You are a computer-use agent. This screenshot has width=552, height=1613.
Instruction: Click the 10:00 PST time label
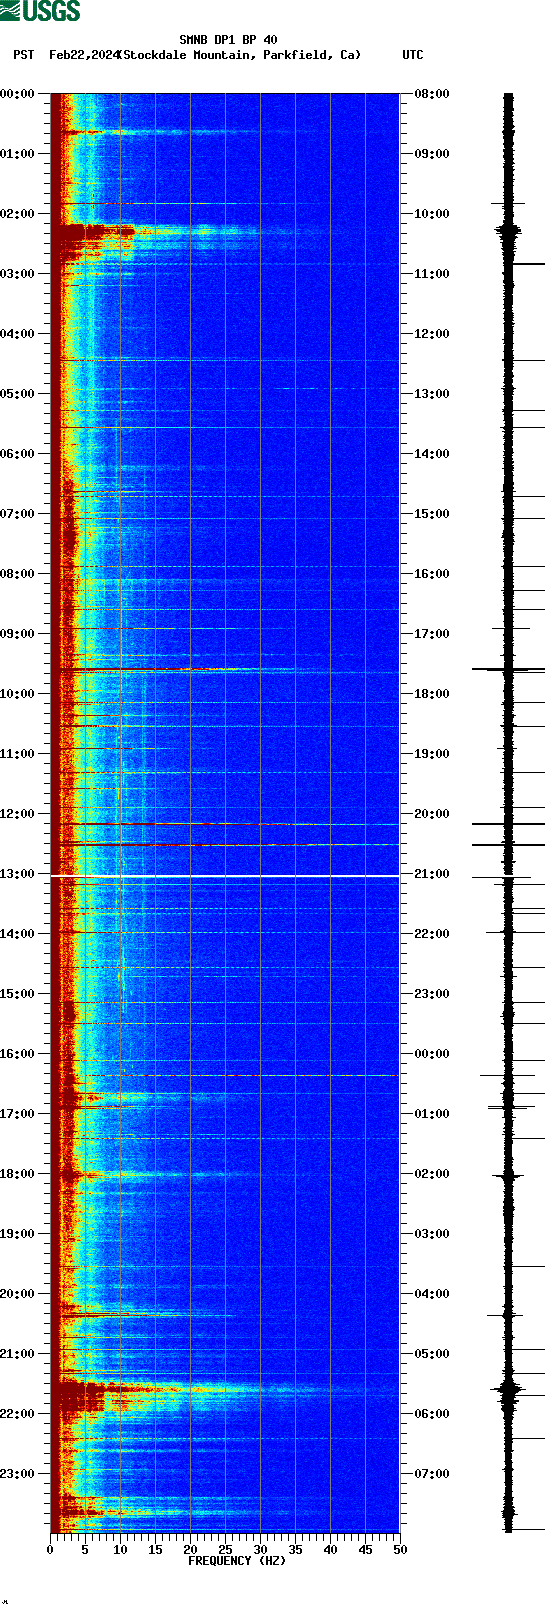(17, 694)
